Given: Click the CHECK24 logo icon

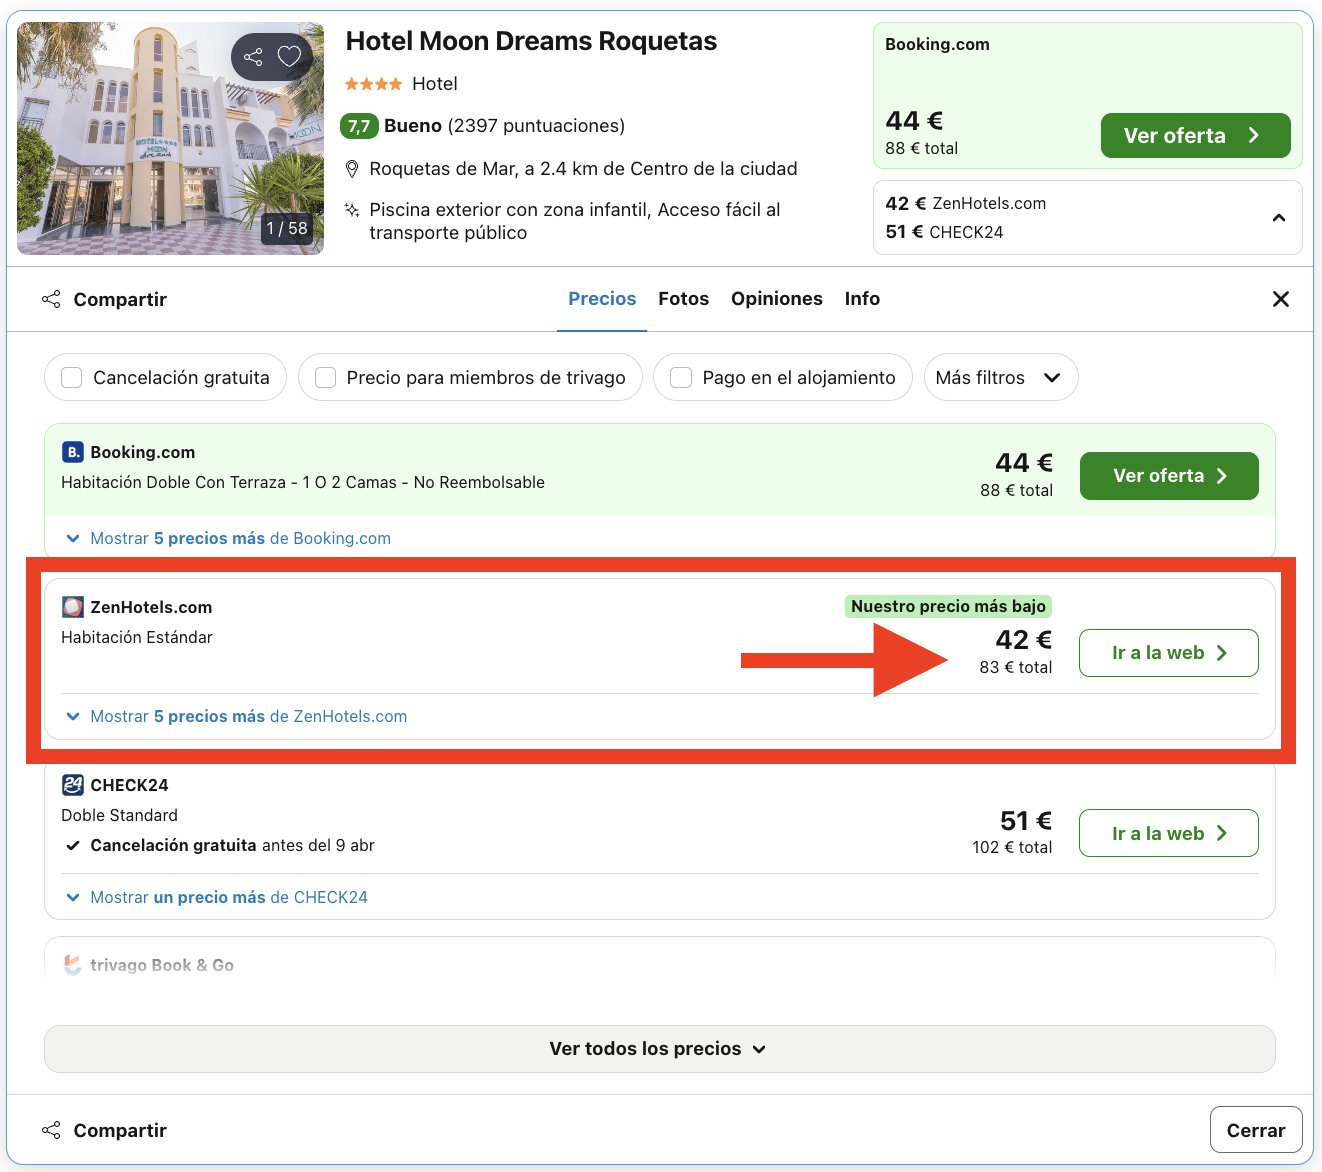Looking at the screenshot, I should point(73,785).
